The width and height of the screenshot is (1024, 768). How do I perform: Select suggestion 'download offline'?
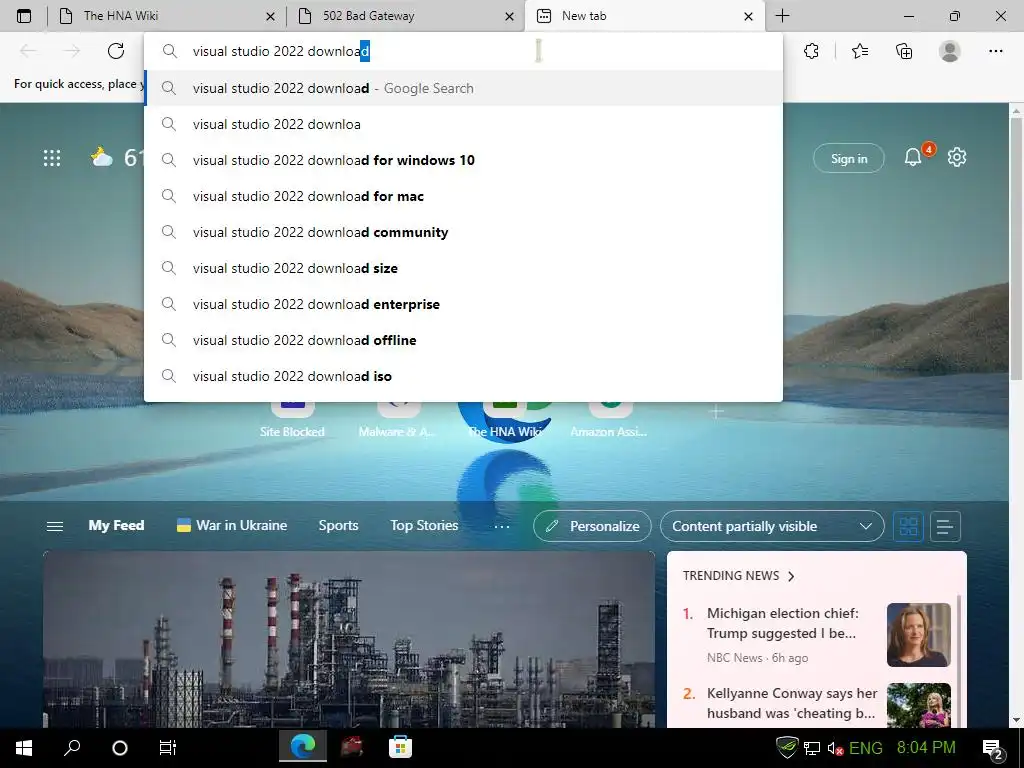(463, 340)
